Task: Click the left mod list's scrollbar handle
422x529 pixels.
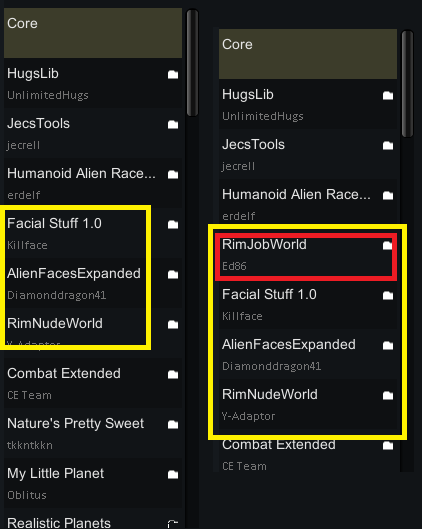Action: coord(193,63)
